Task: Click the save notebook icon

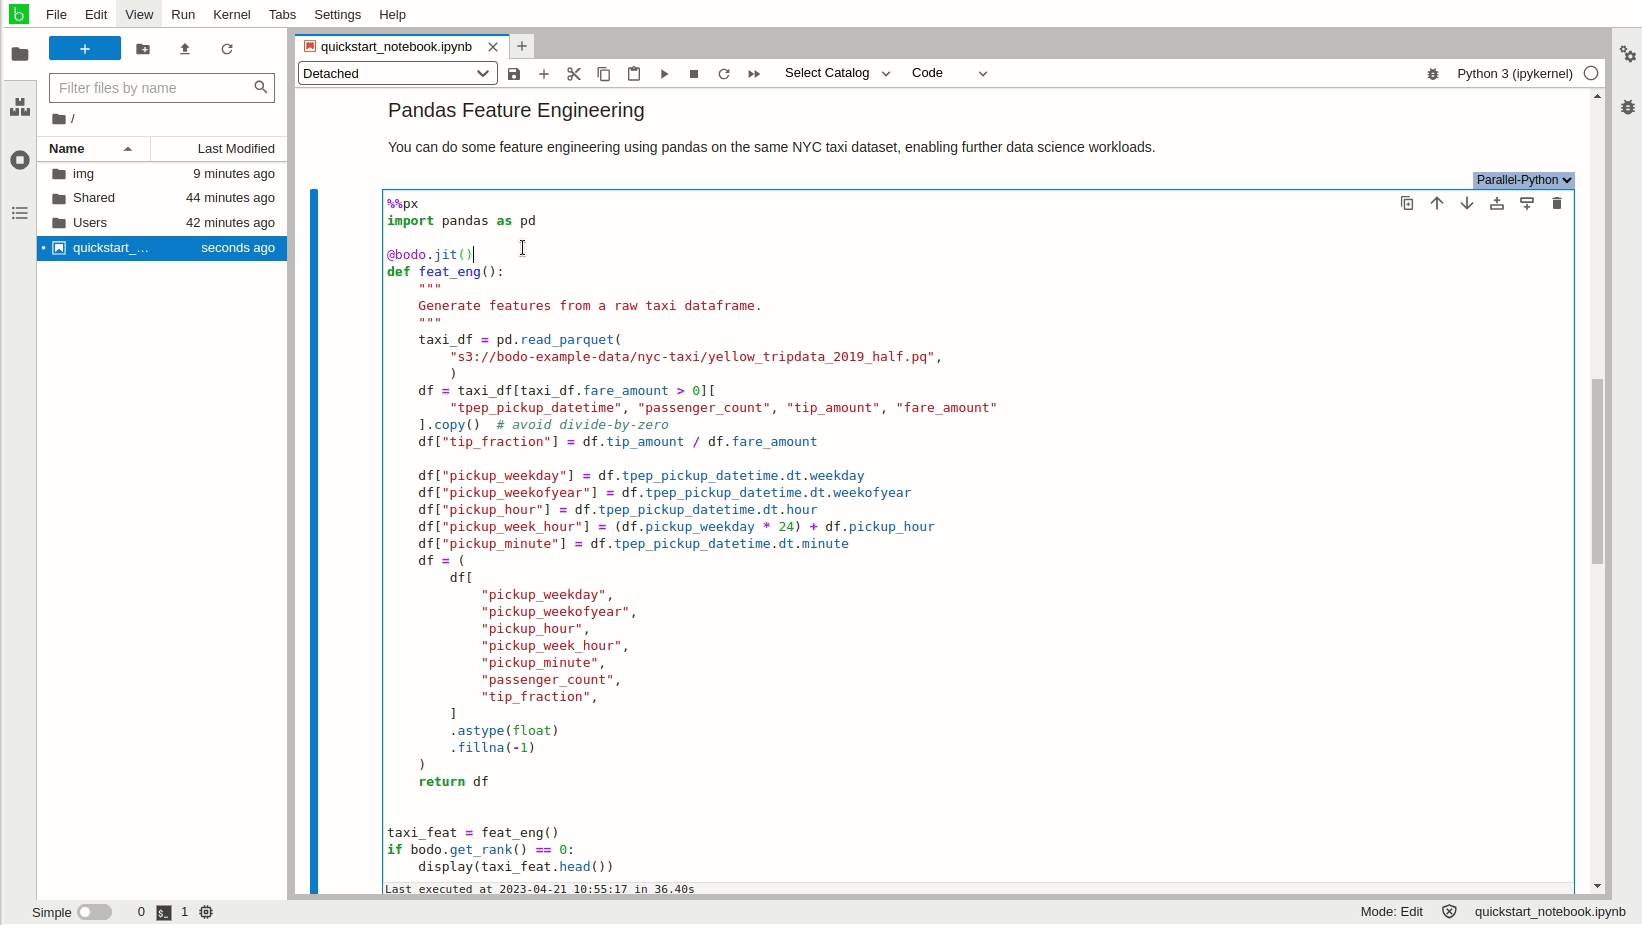Action: point(514,74)
